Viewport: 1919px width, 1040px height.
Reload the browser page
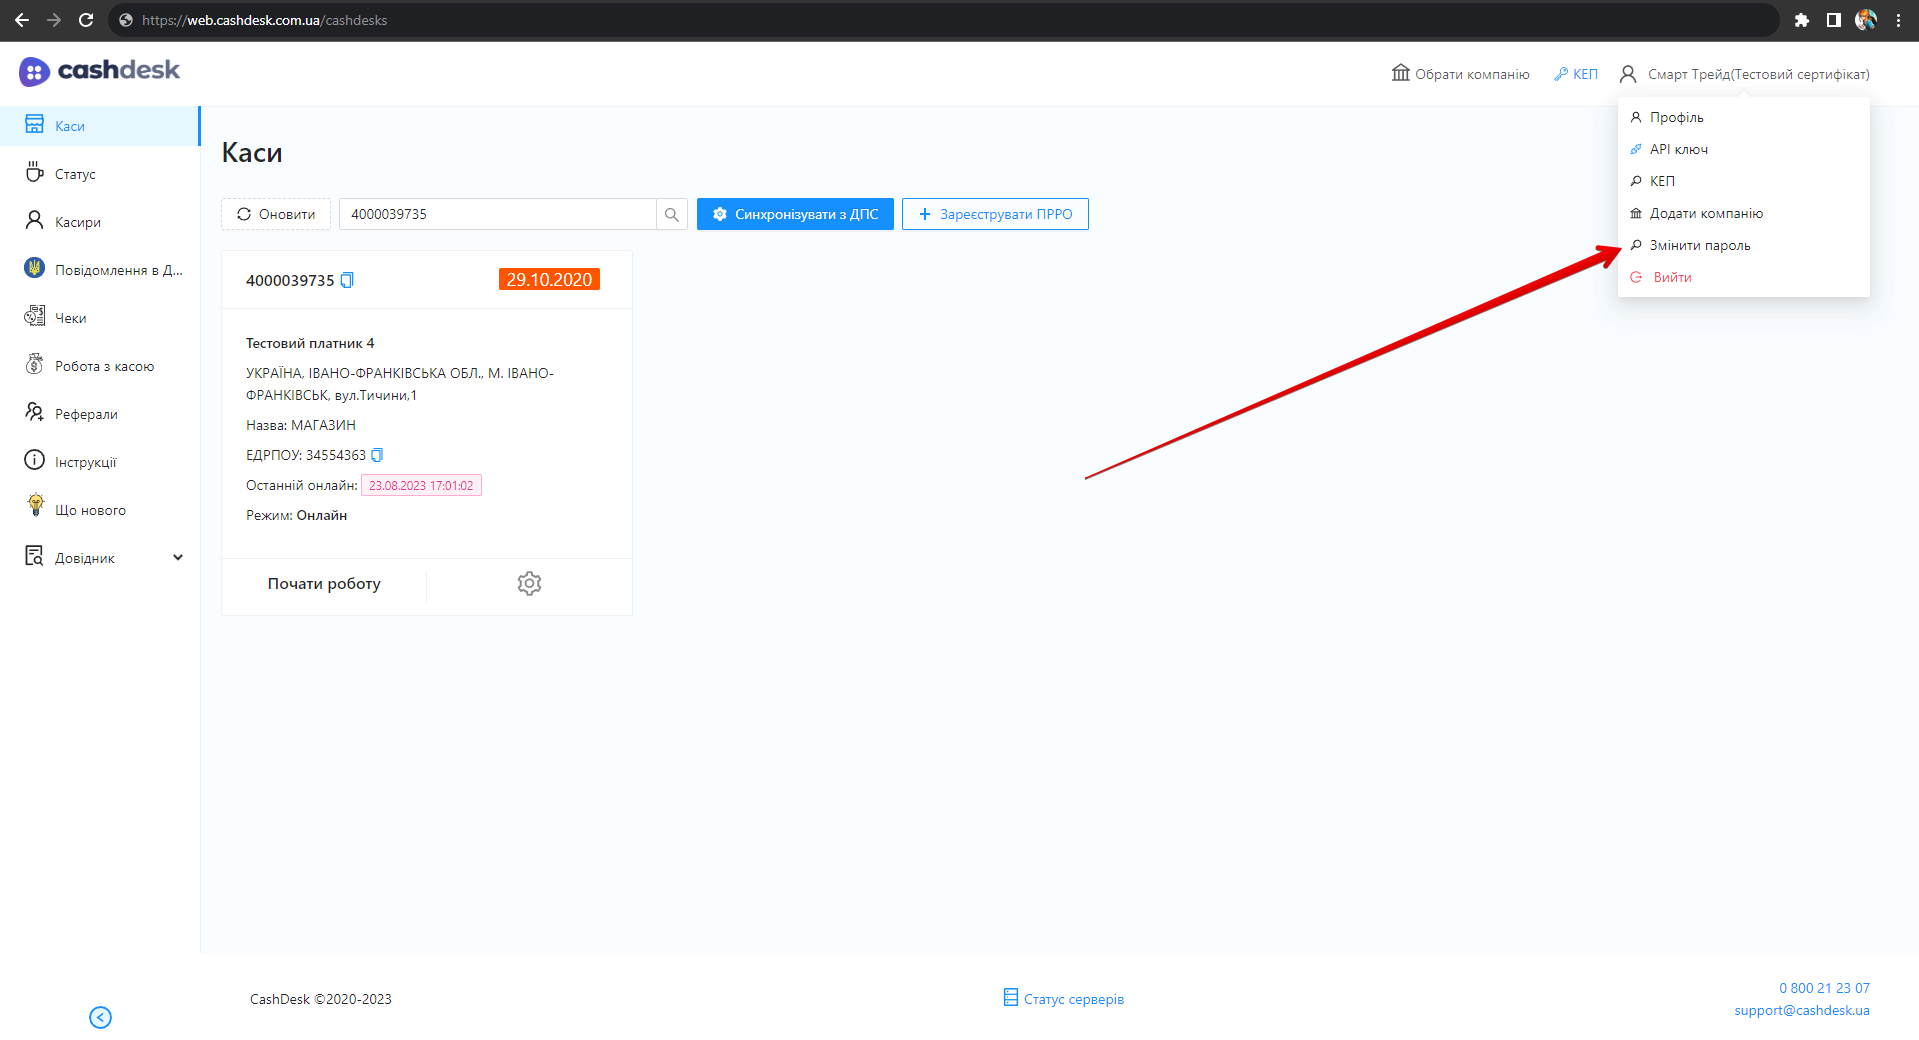[86, 20]
